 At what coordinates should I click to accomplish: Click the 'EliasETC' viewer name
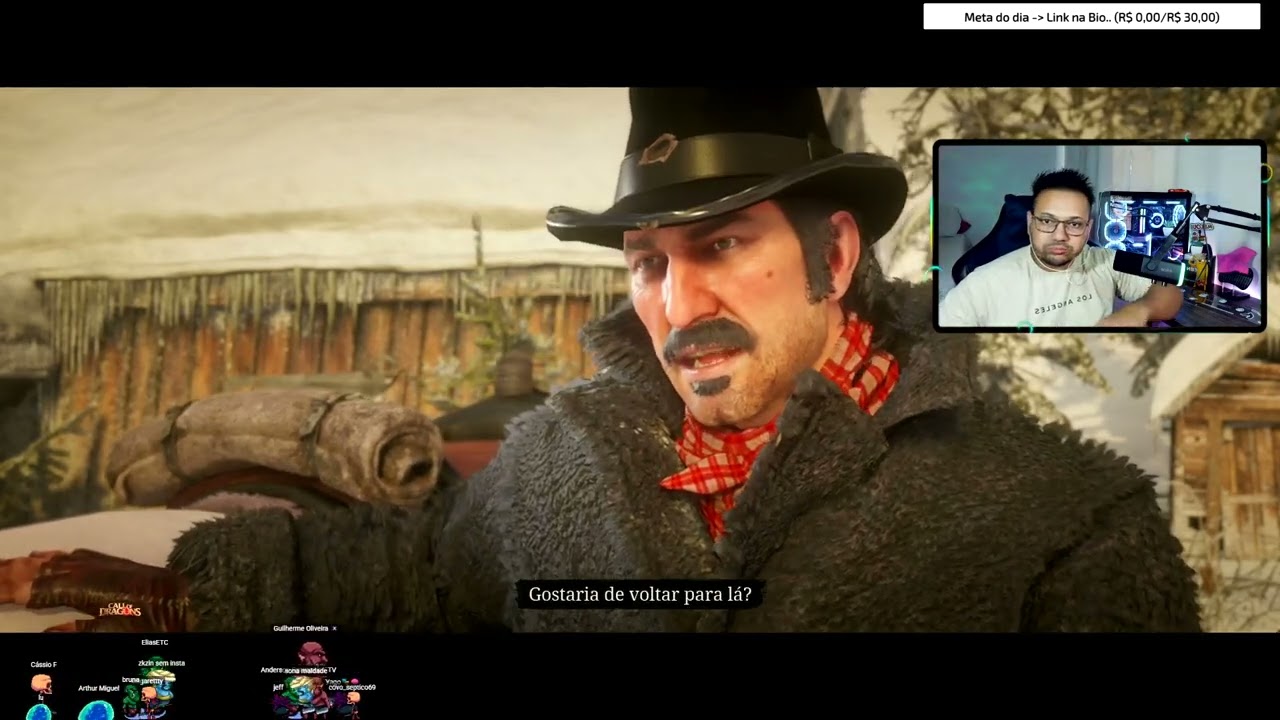coord(155,642)
